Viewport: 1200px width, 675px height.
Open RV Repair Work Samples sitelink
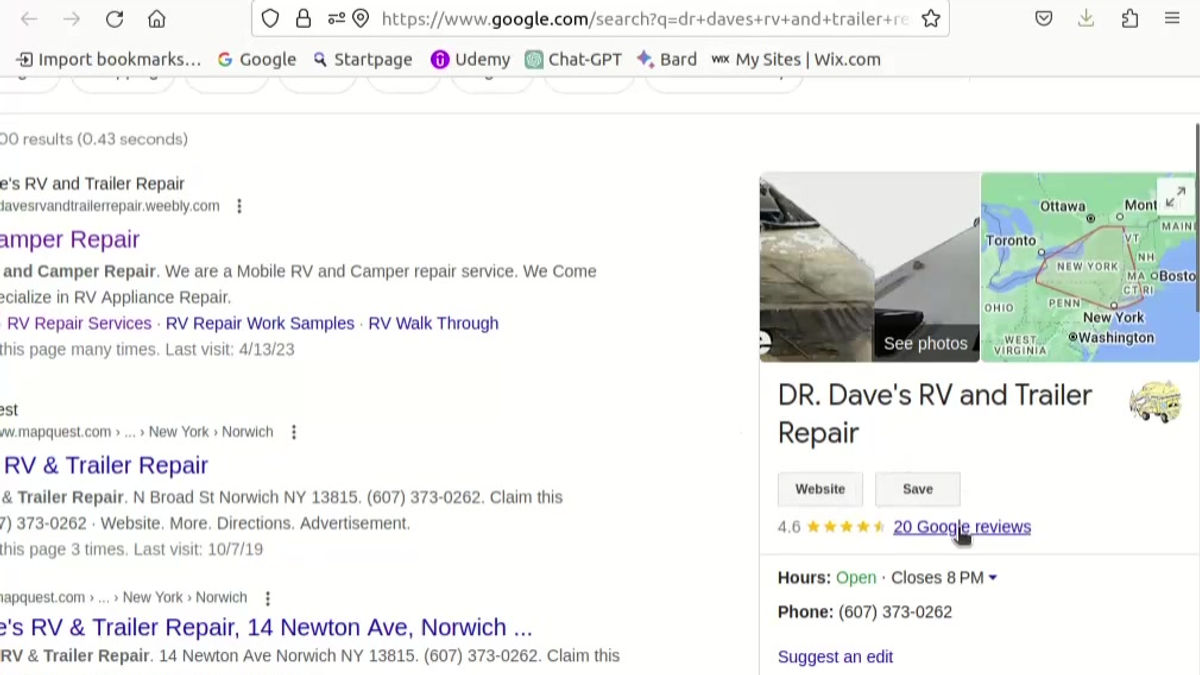[260, 323]
